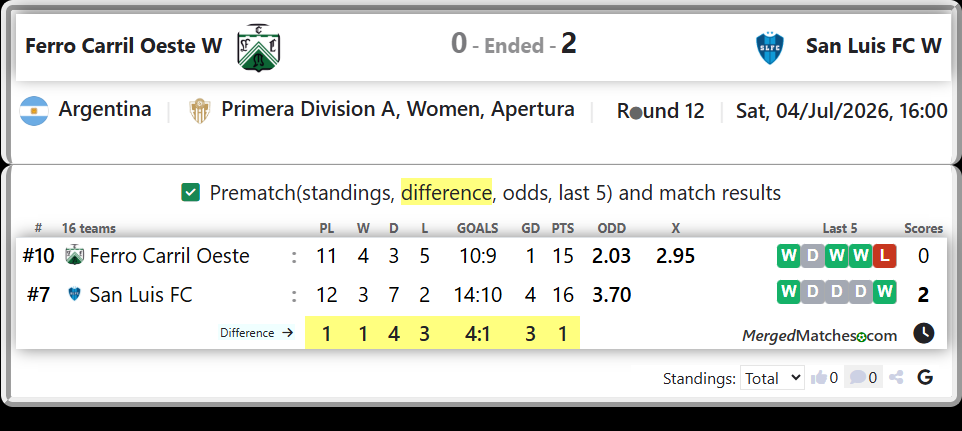
Task: Open comments via speech bubble icon
Action: [857, 378]
